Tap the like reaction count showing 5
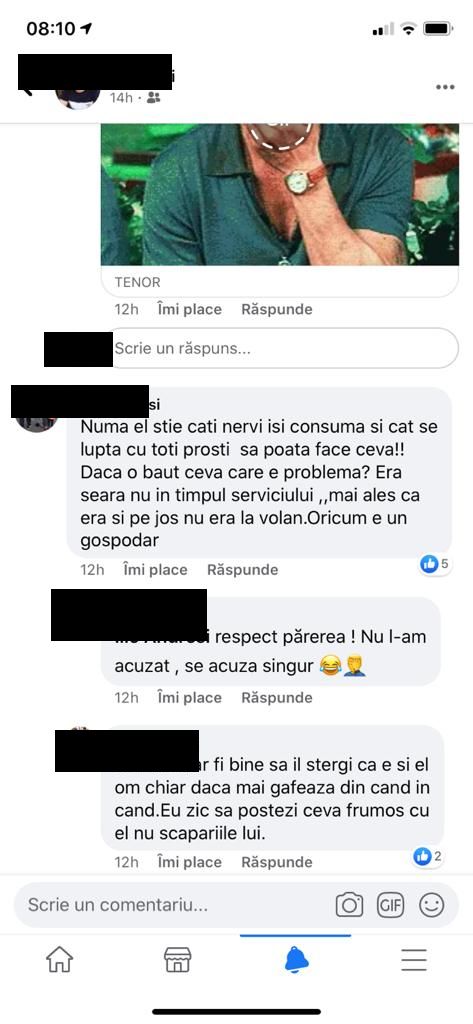The image size is (473, 1024). [x=435, y=564]
